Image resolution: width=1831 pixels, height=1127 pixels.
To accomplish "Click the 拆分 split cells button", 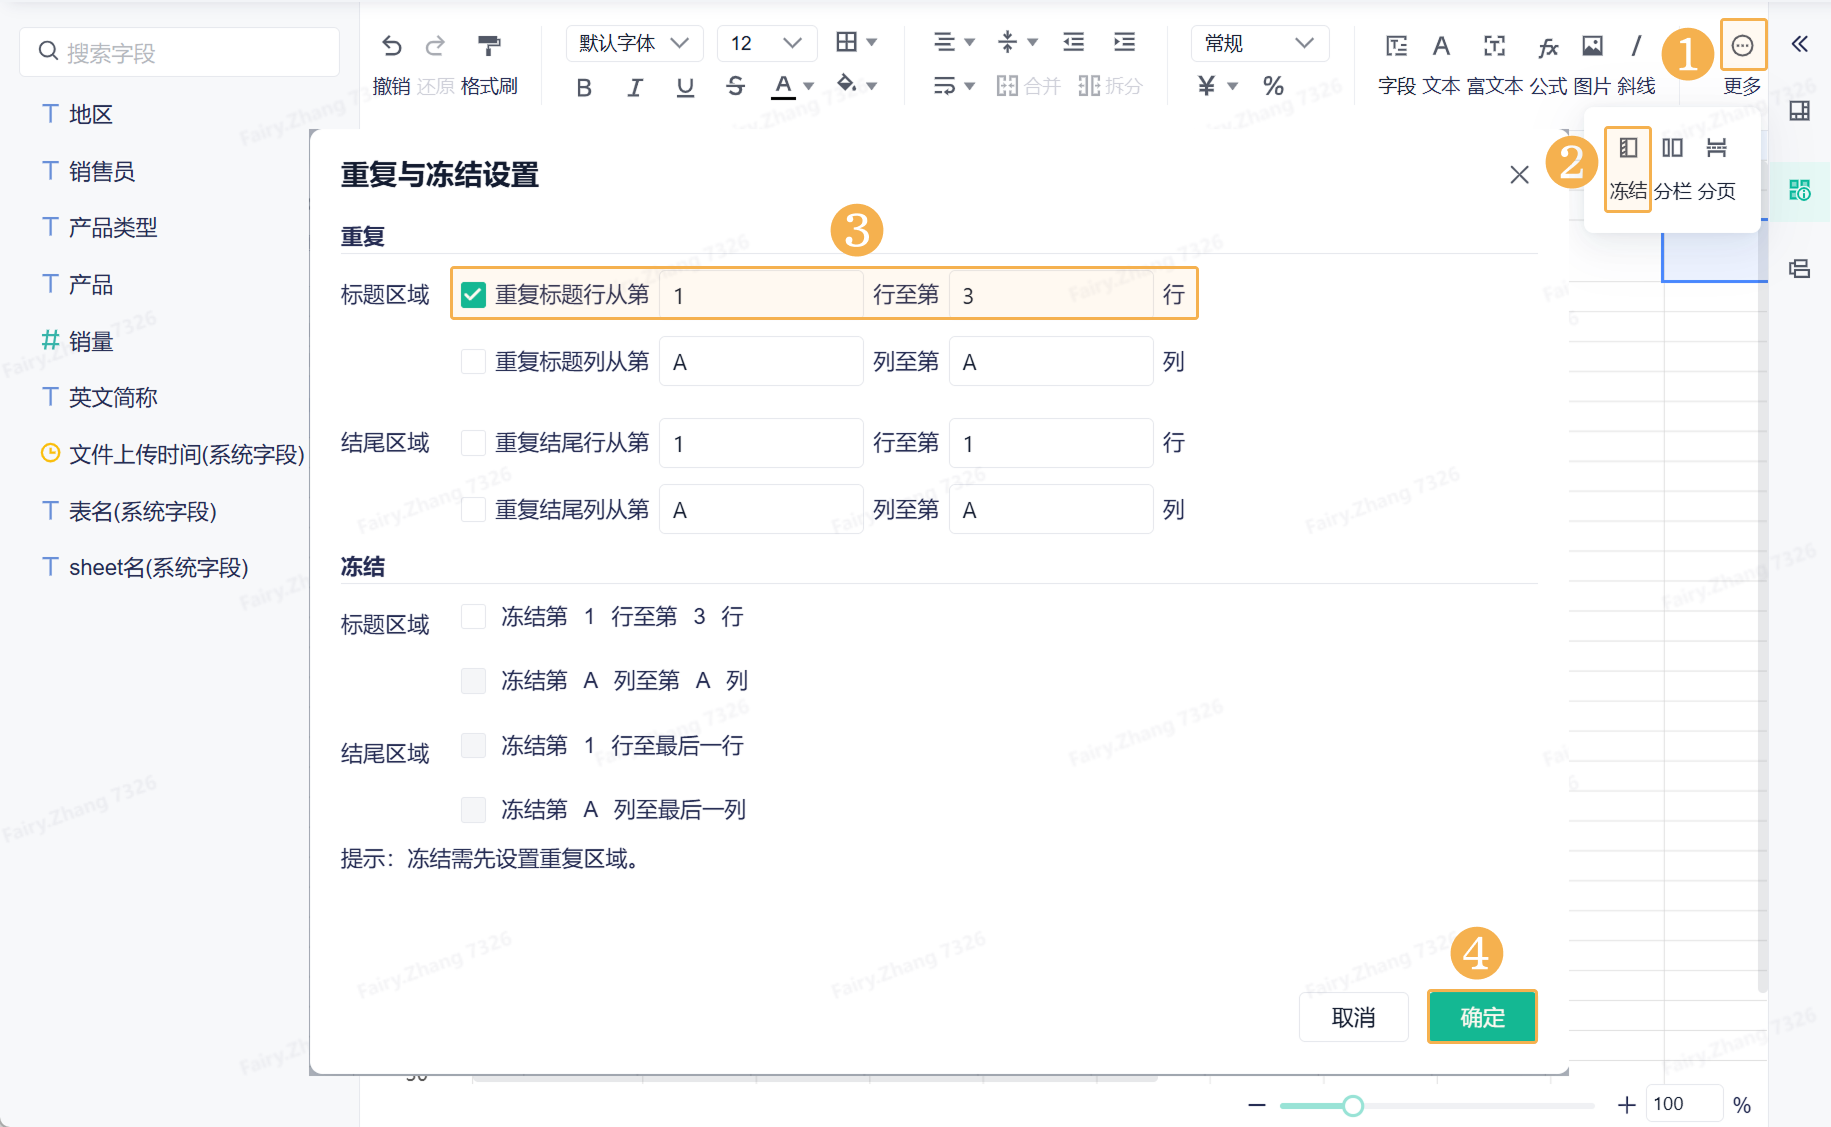I will (x=1110, y=87).
